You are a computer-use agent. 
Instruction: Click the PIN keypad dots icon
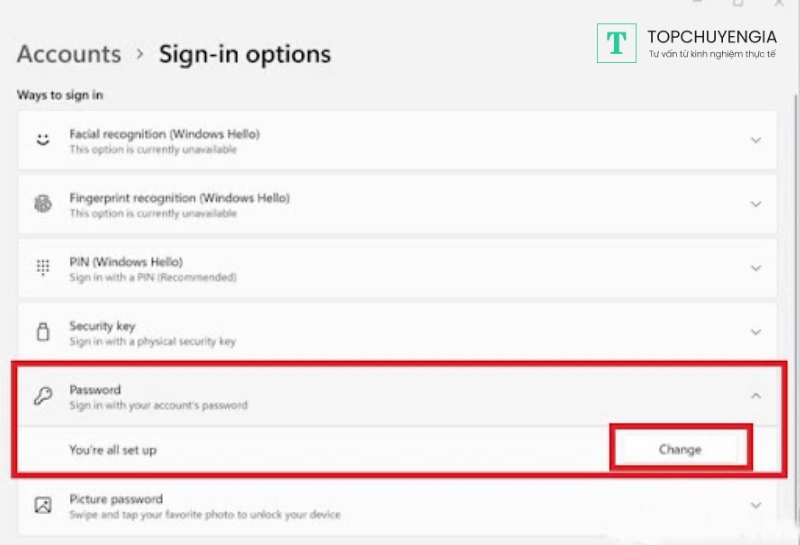[x=42, y=268]
